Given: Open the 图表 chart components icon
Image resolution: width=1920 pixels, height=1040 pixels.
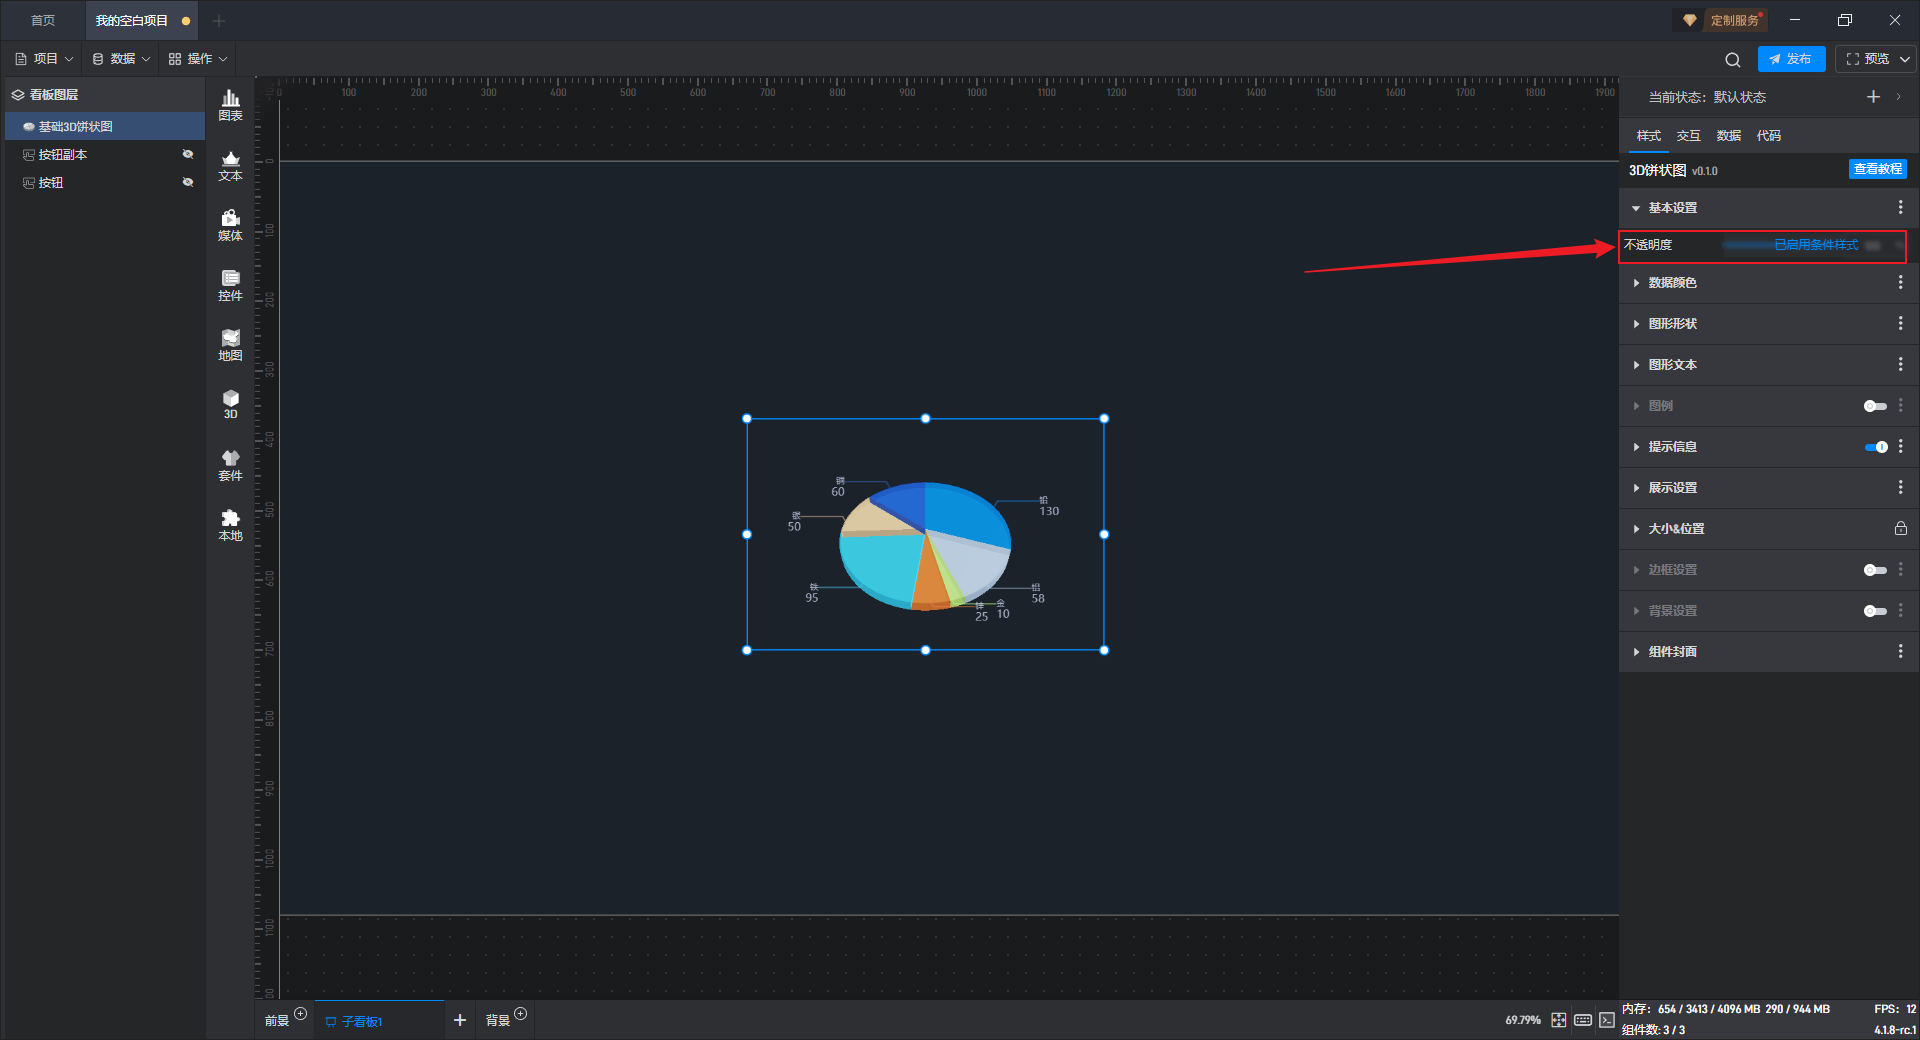Looking at the screenshot, I should pyautogui.click(x=230, y=105).
